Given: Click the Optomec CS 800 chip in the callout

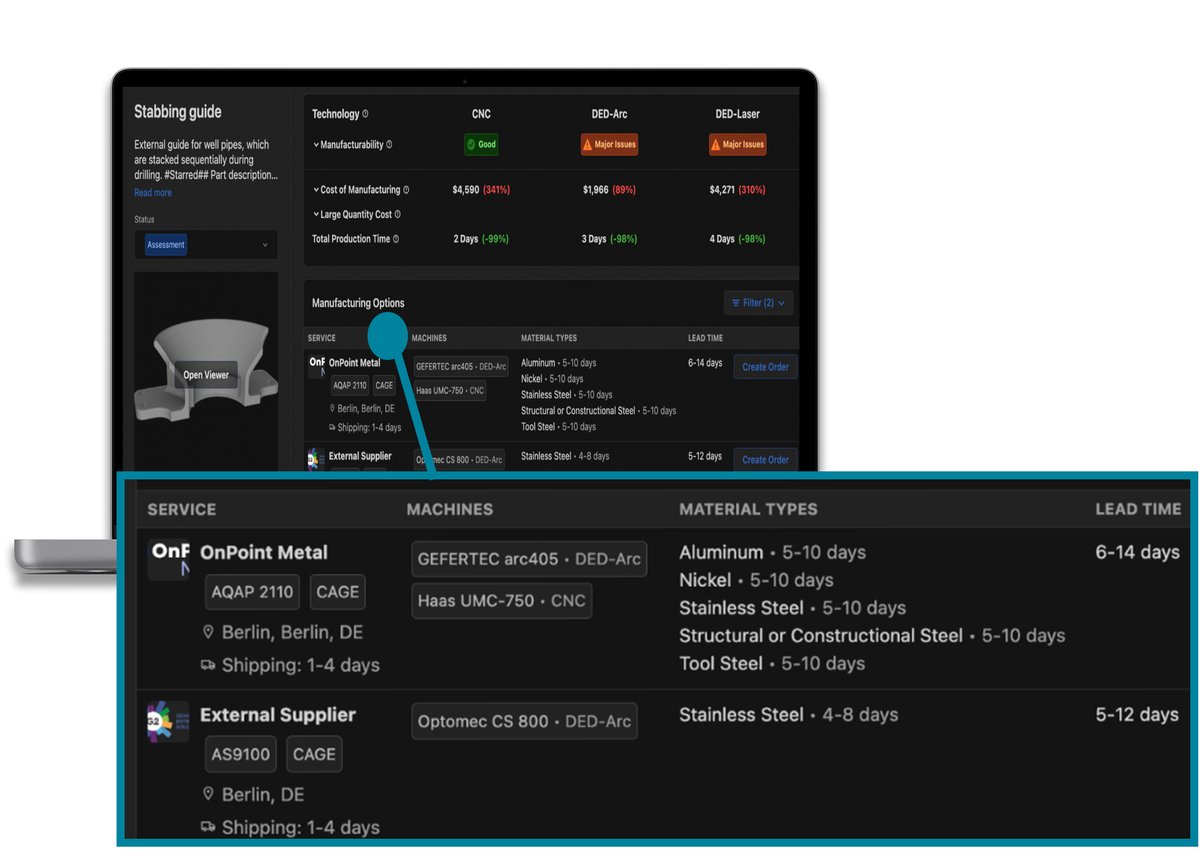Looking at the screenshot, I should 524,721.
